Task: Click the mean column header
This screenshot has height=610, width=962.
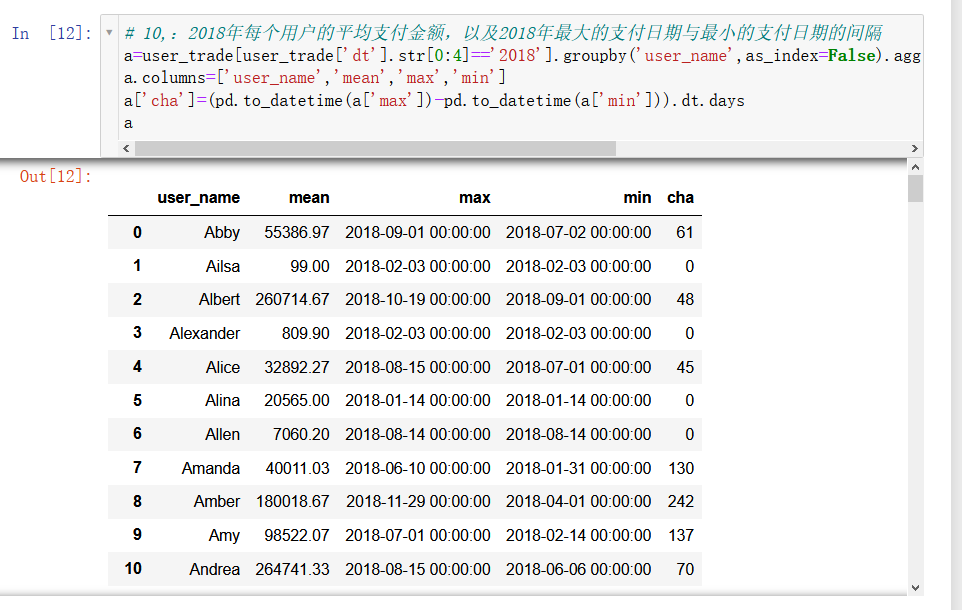Action: 309,198
